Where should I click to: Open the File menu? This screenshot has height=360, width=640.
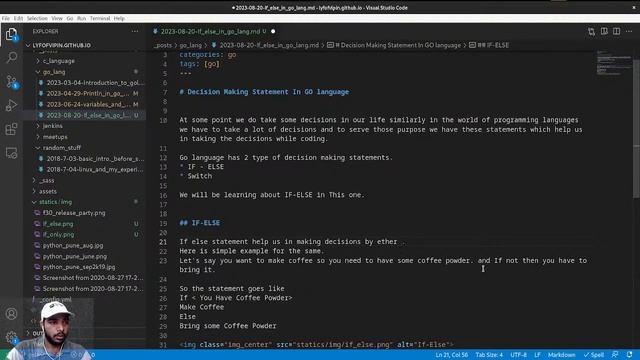(x=6, y=18)
